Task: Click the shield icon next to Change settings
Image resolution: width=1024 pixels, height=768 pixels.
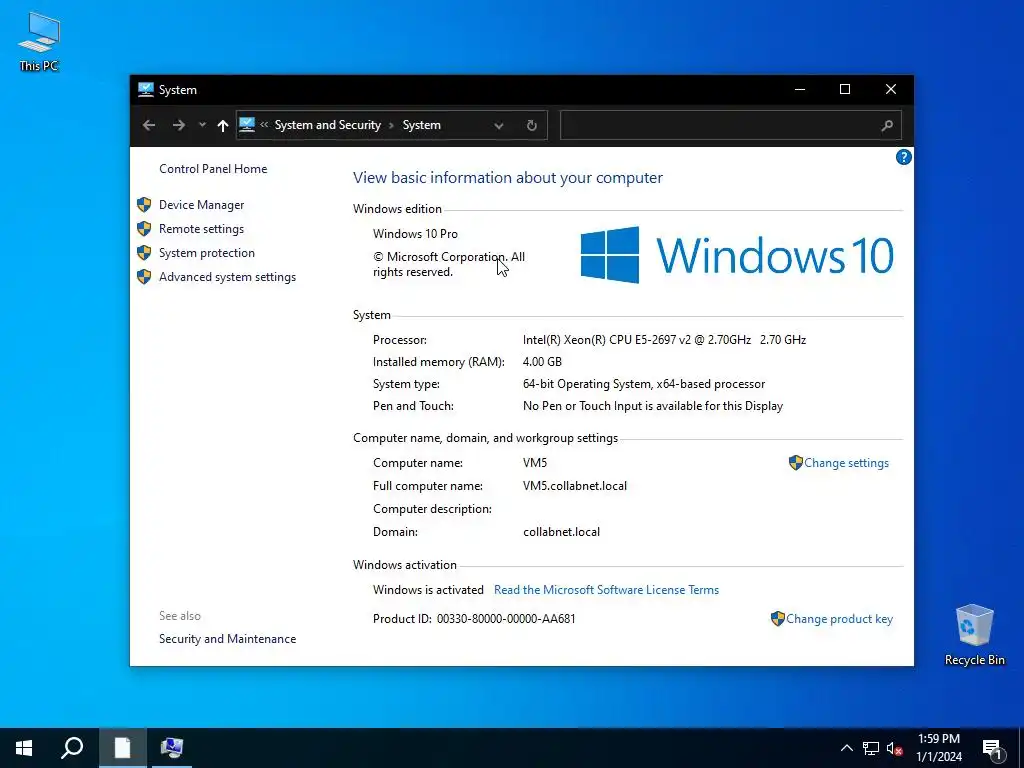Action: pyautogui.click(x=795, y=463)
